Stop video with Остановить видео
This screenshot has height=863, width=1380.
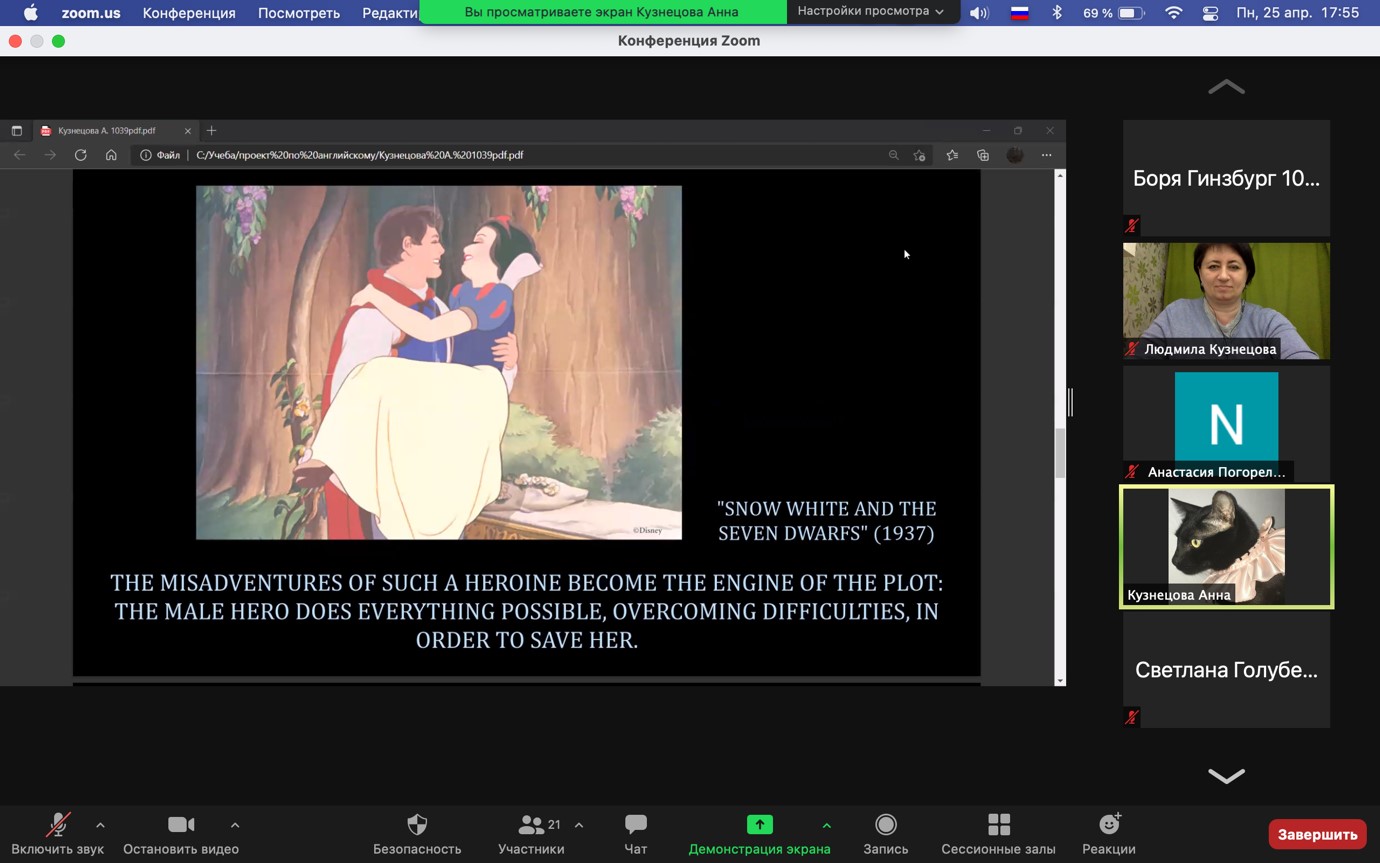(181, 834)
